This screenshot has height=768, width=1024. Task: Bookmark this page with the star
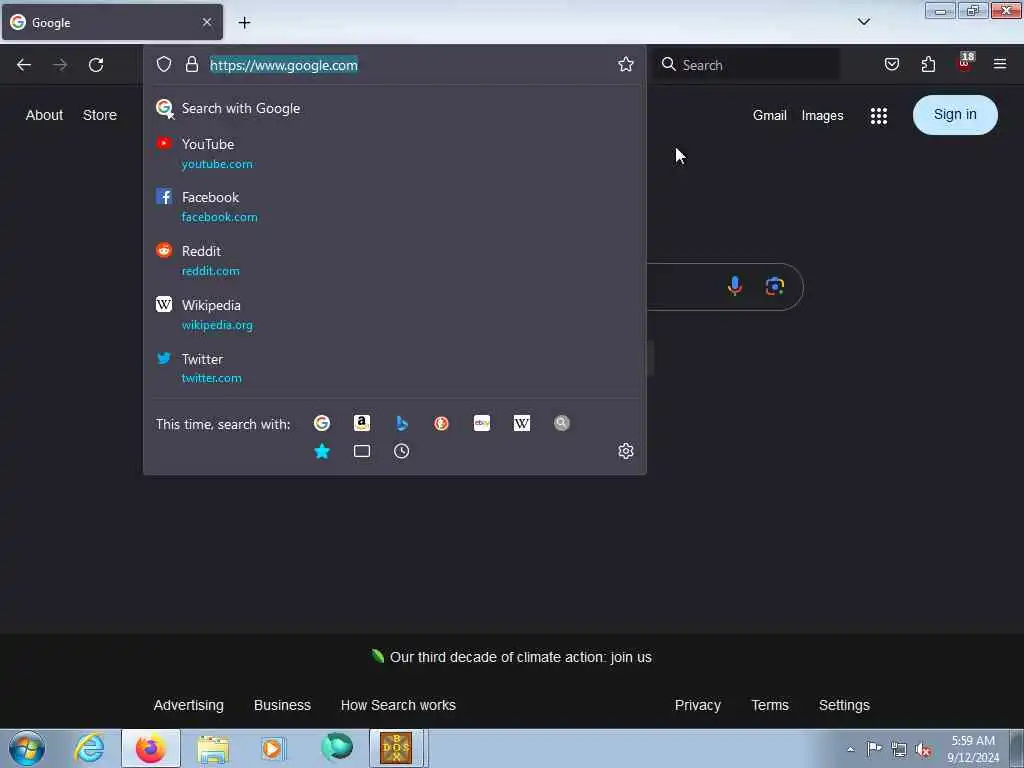click(x=626, y=64)
